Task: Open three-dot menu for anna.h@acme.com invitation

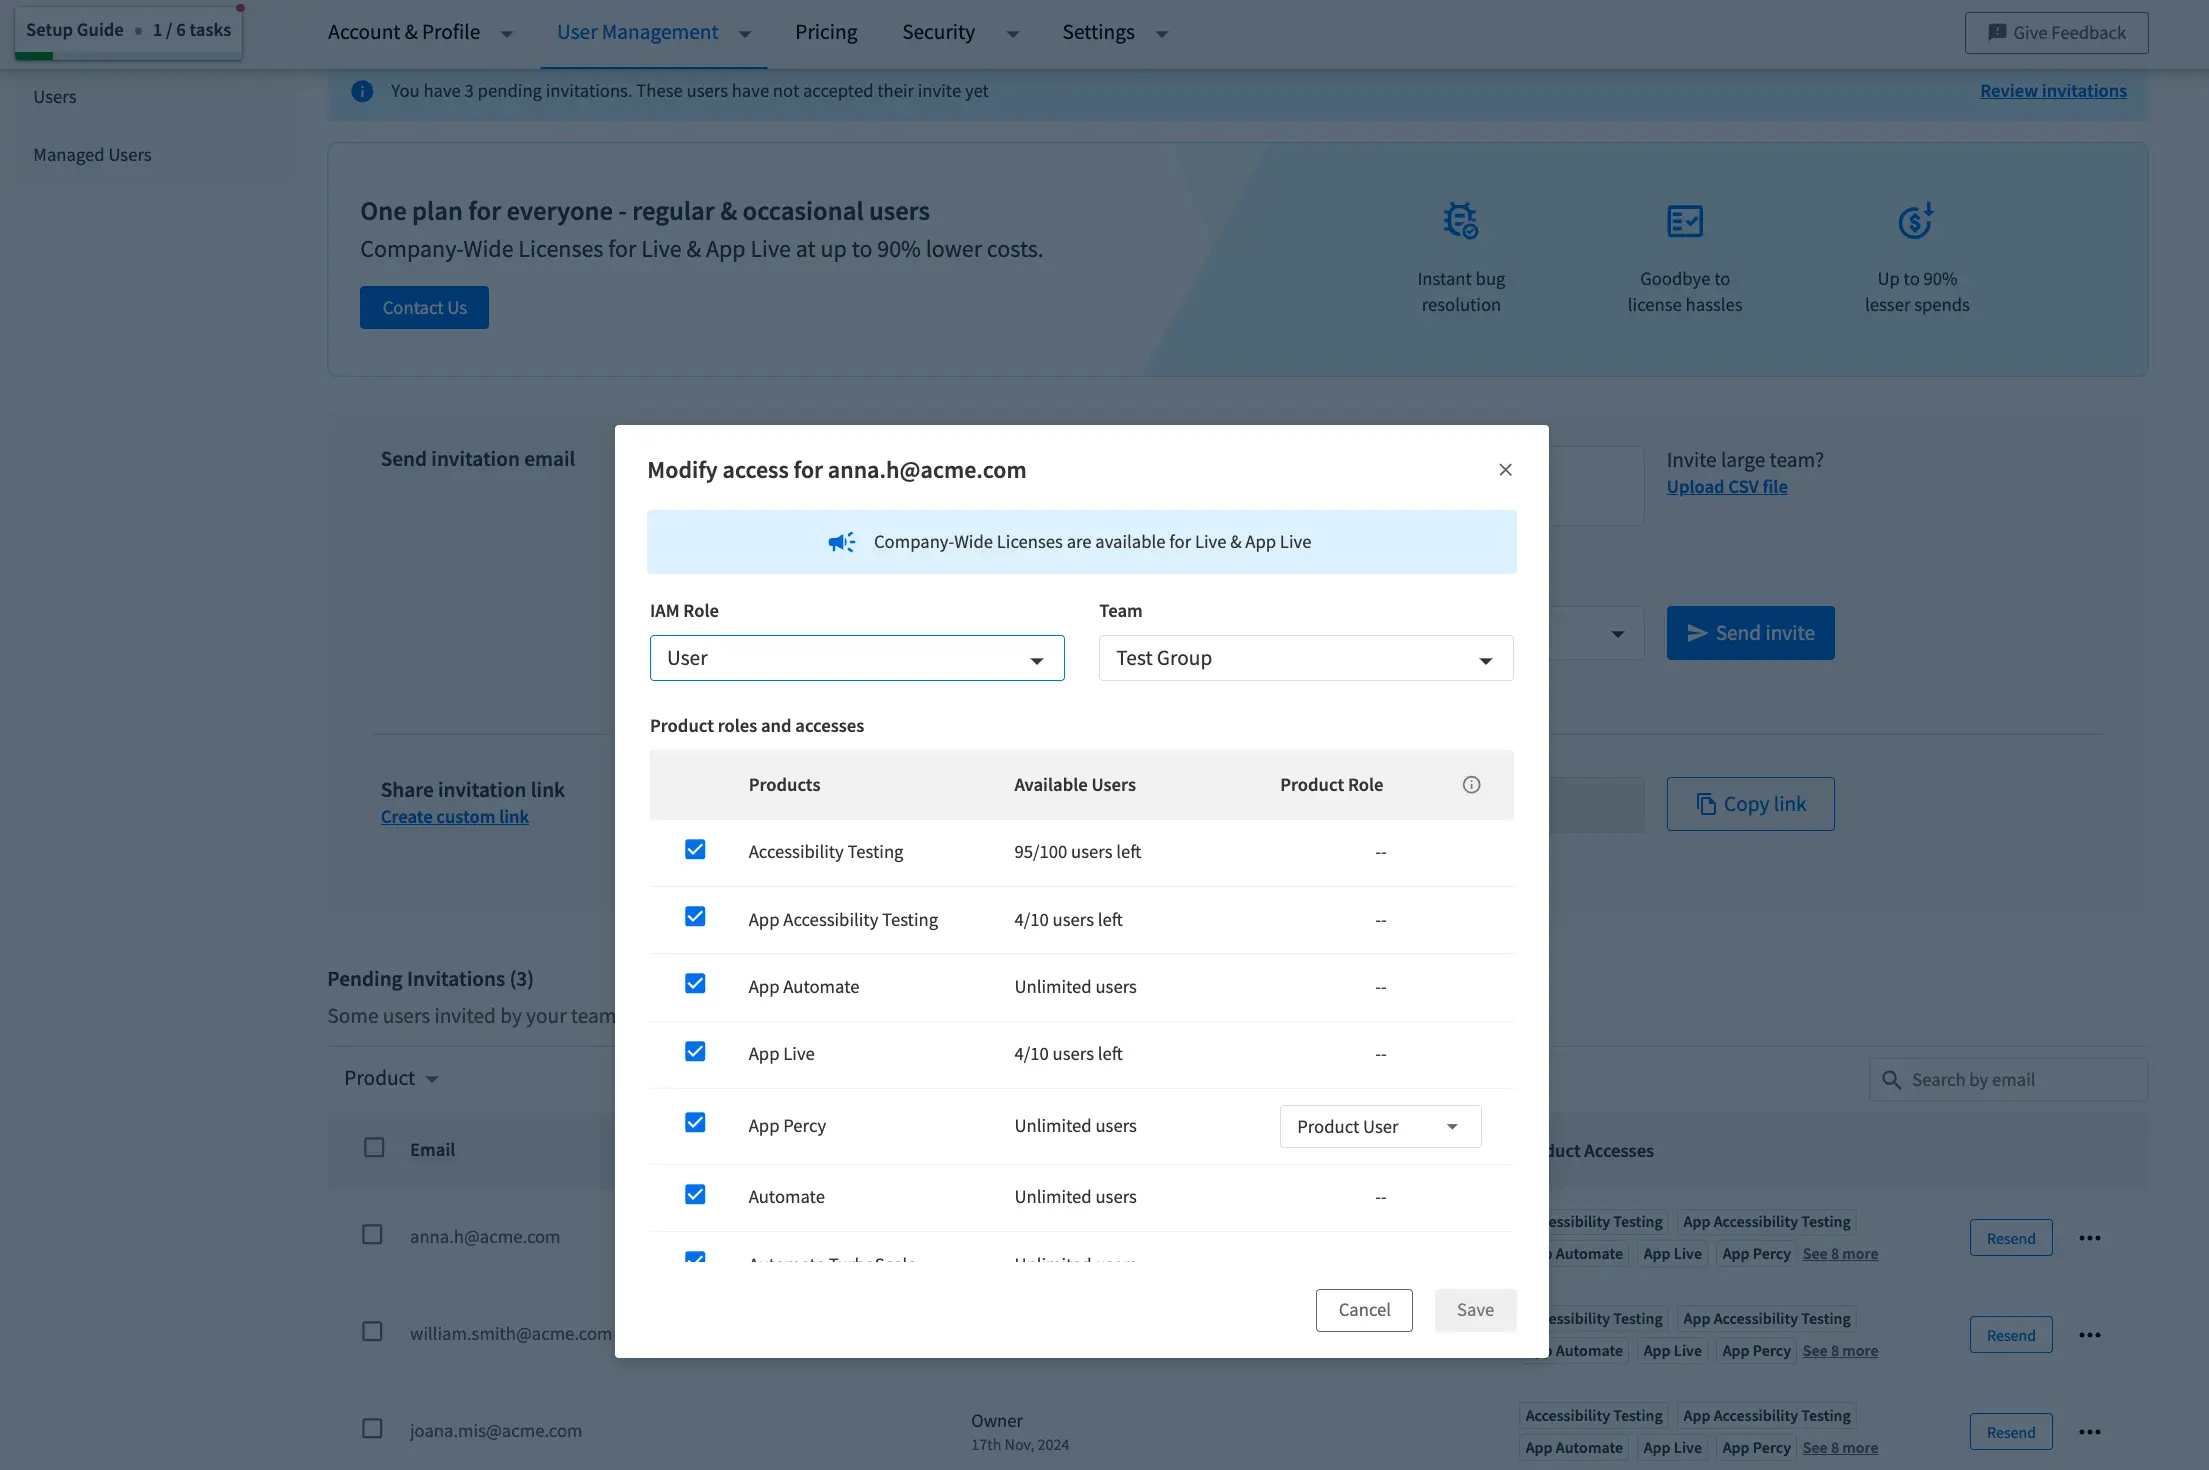Action: click(2089, 1238)
